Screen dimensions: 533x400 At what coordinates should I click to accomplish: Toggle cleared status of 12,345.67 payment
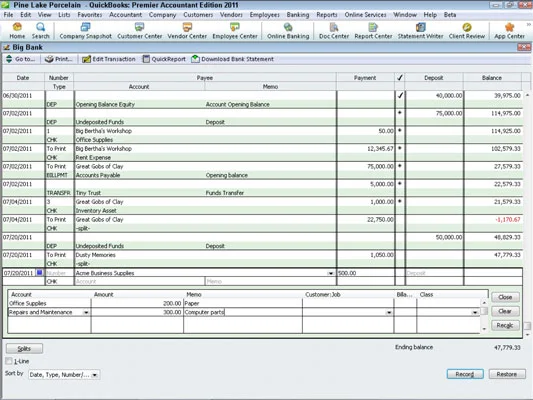(x=400, y=149)
